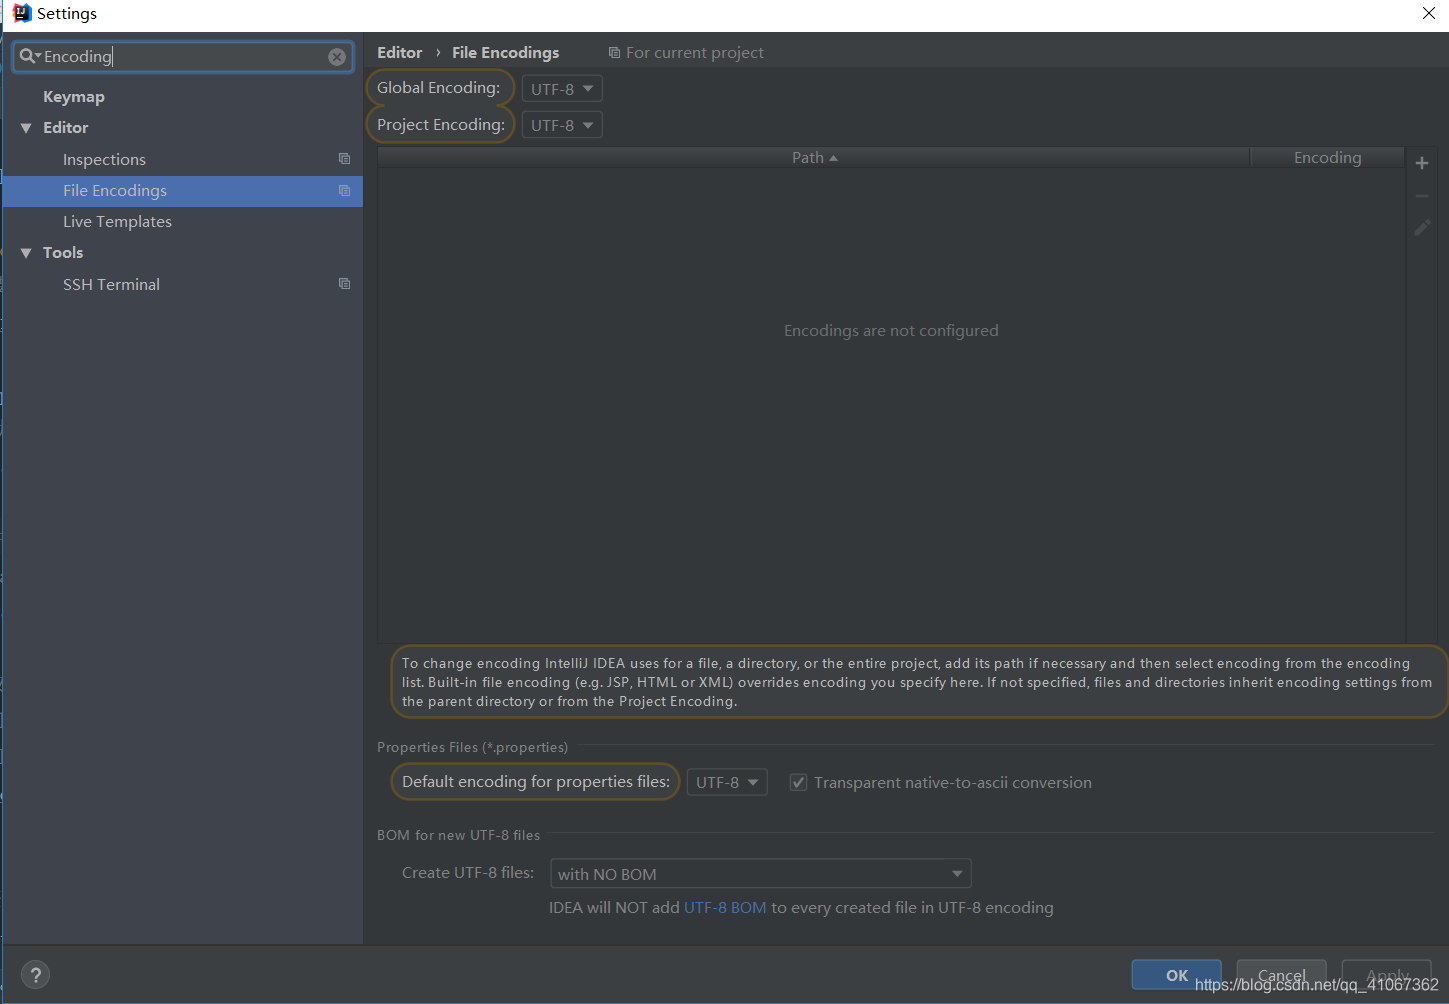Screen dimensions: 1449x1004
Task: Close the Settings dialog window
Action: click(1429, 13)
